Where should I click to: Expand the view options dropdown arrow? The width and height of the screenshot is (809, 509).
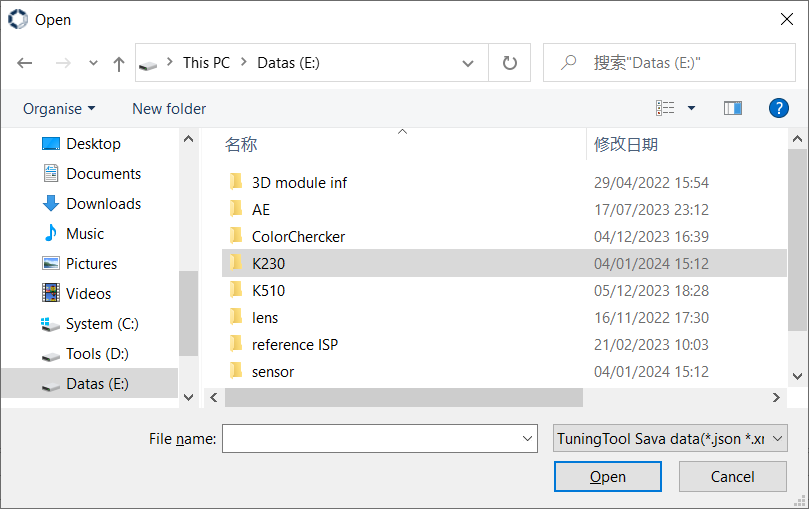click(691, 108)
